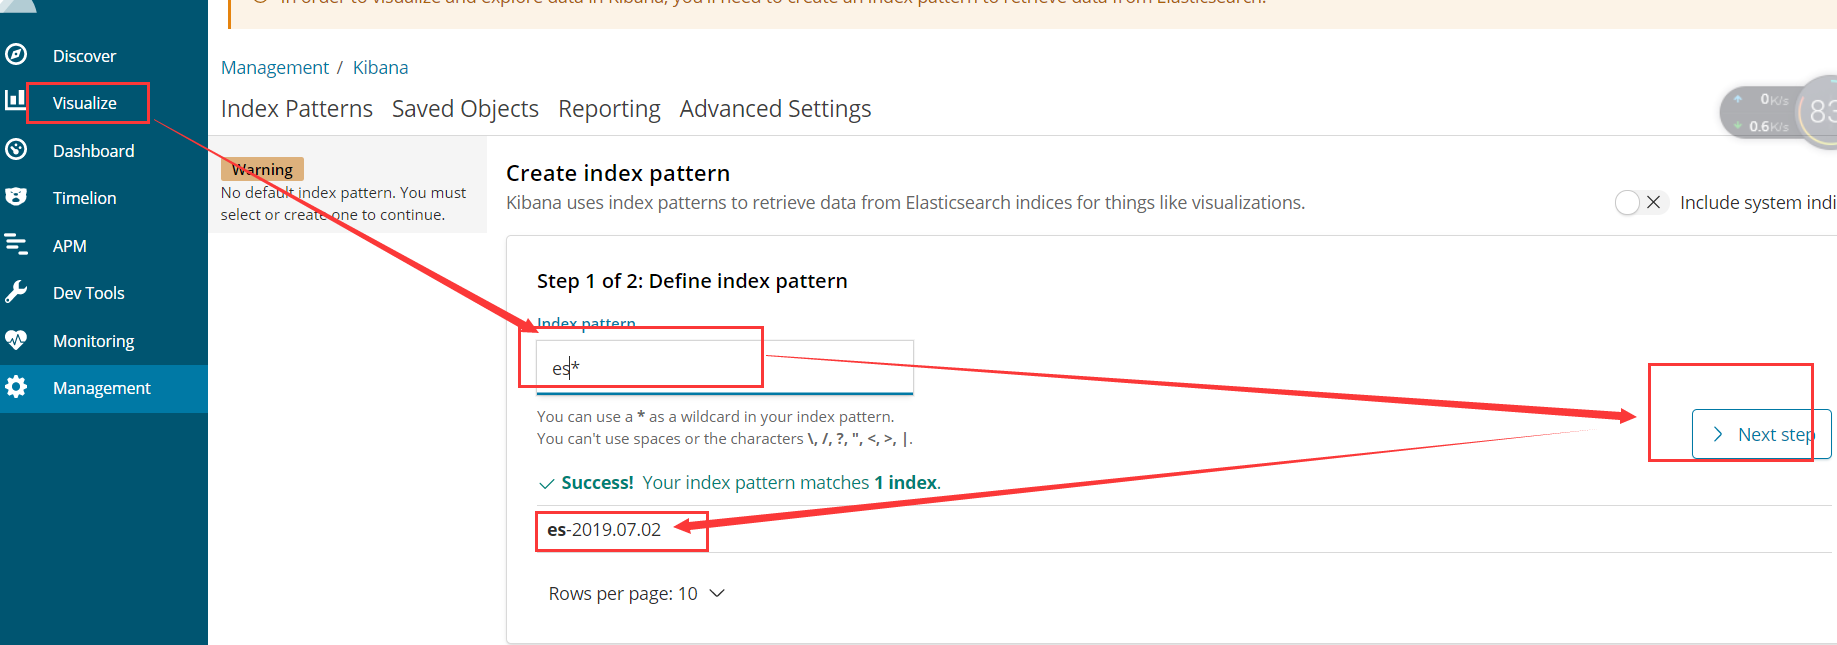Click the network speed widget overlay

tap(1779, 112)
